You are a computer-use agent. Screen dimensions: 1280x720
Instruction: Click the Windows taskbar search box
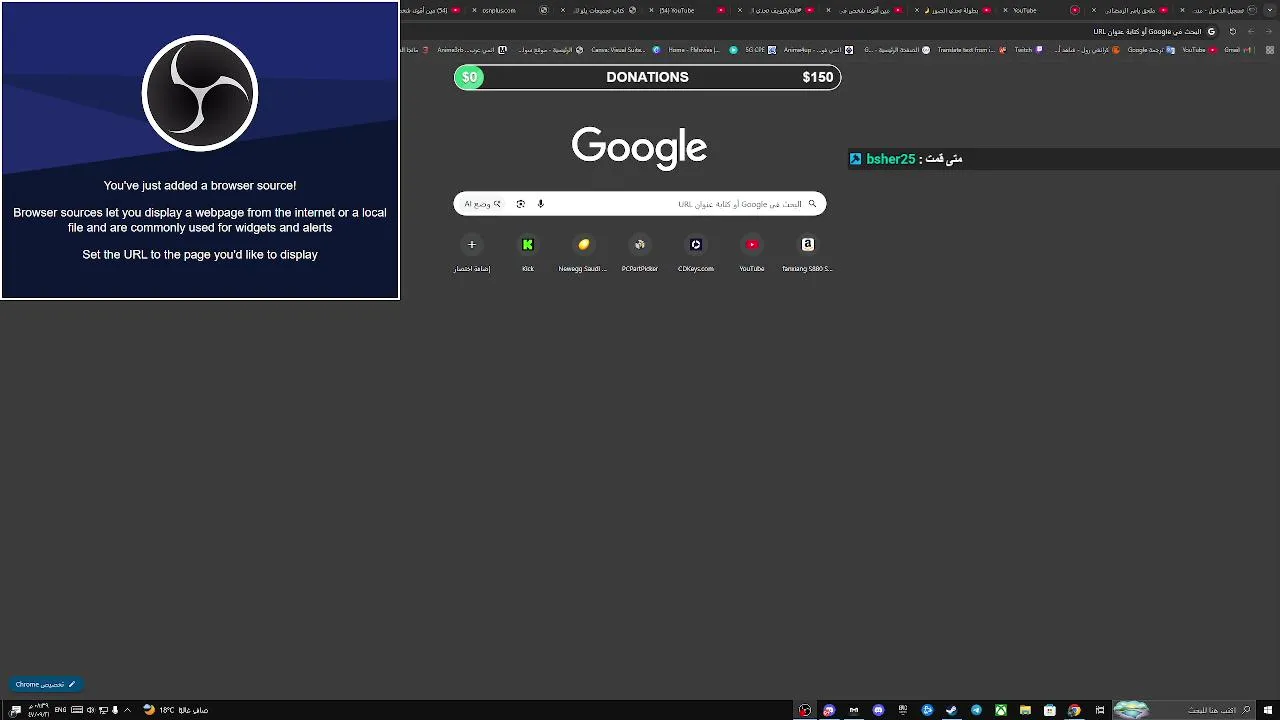click(x=1184, y=710)
